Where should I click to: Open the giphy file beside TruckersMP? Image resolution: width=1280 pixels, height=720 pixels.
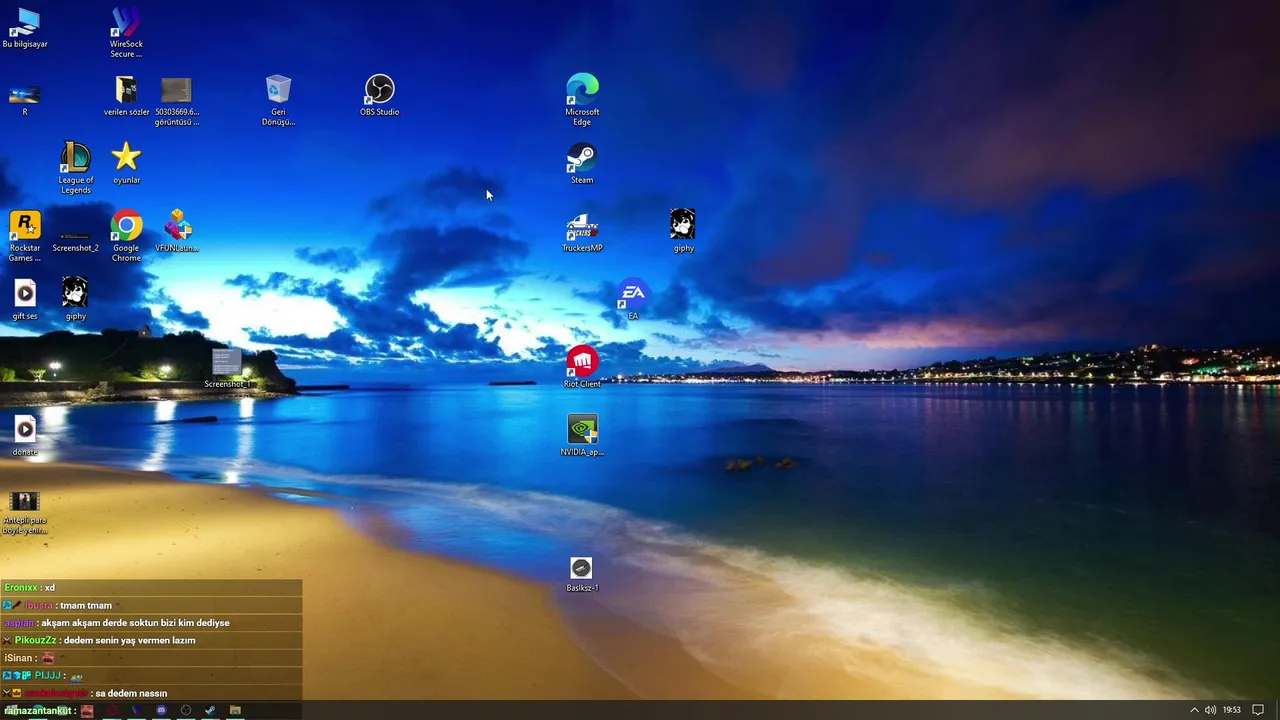(x=683, y=231)
